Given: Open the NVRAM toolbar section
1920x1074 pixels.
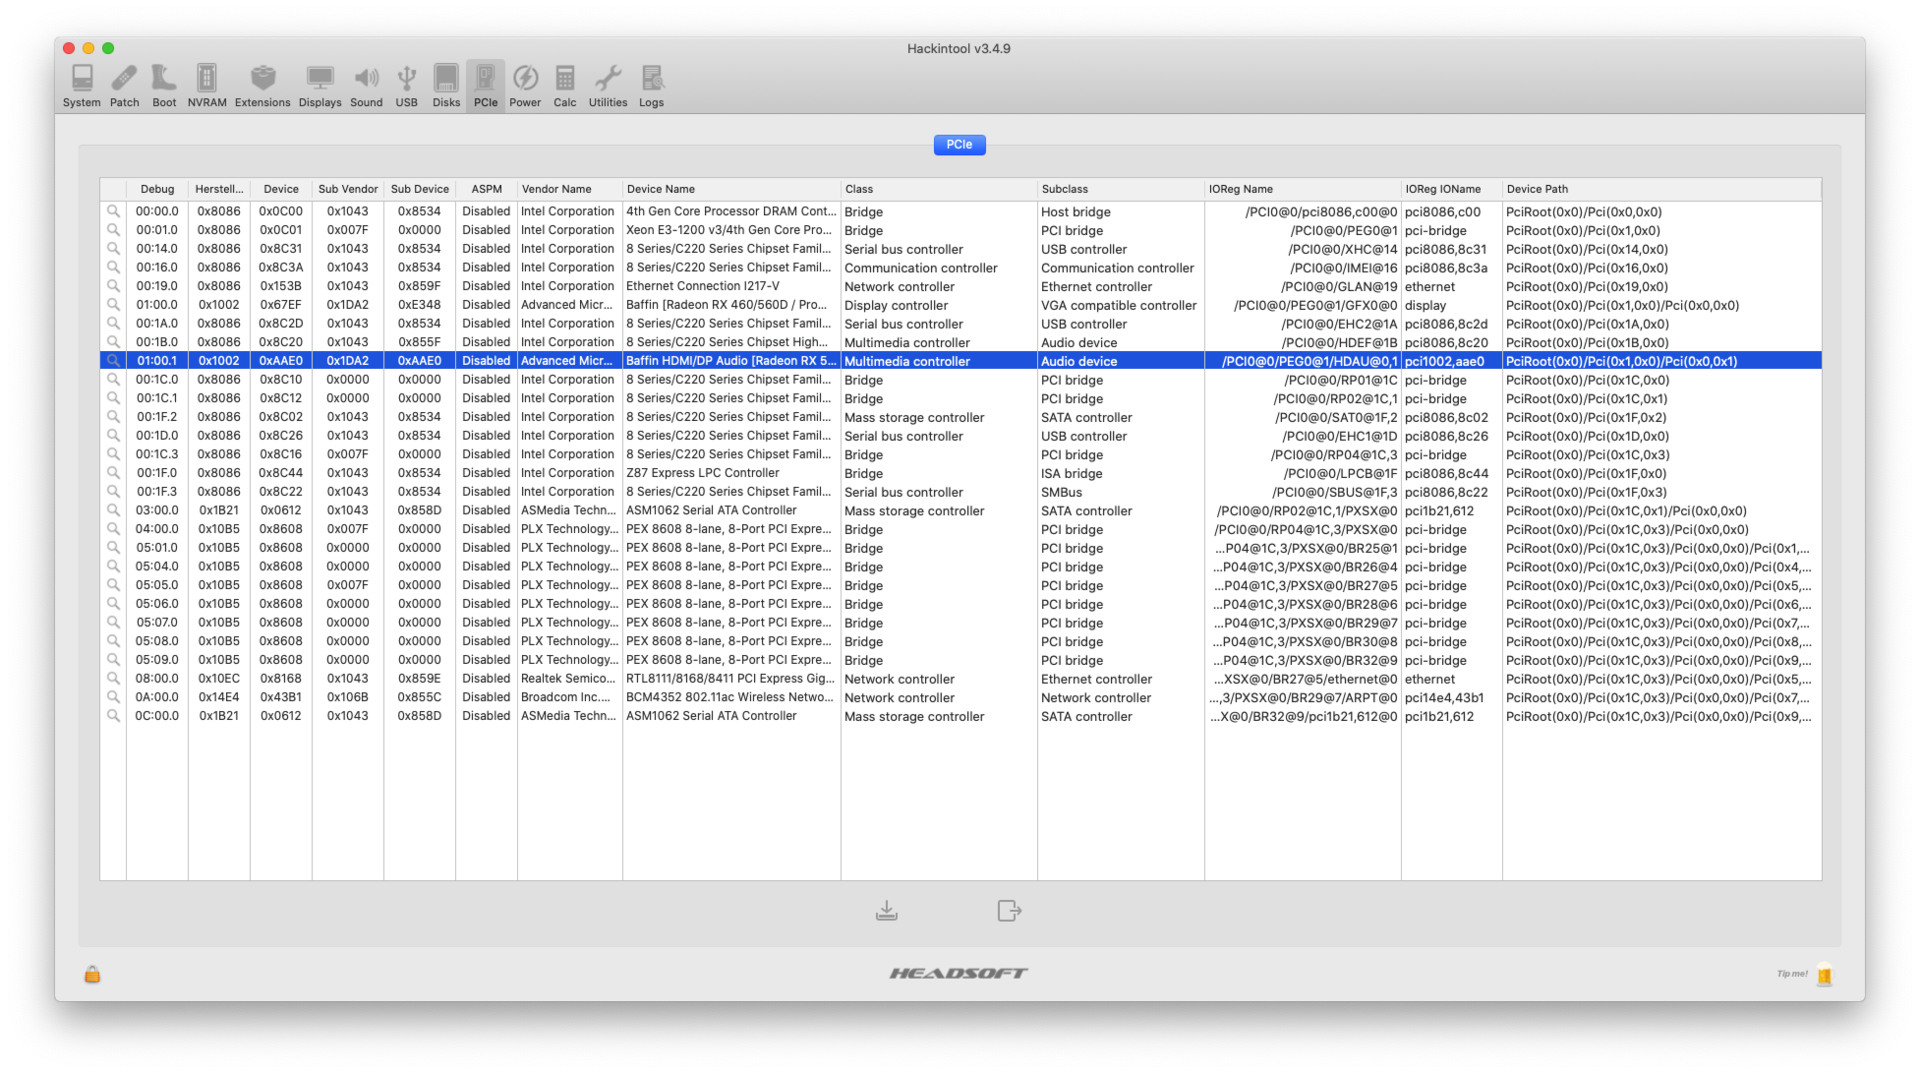Looking at the screenshot, I should click(x=207, y=86).
